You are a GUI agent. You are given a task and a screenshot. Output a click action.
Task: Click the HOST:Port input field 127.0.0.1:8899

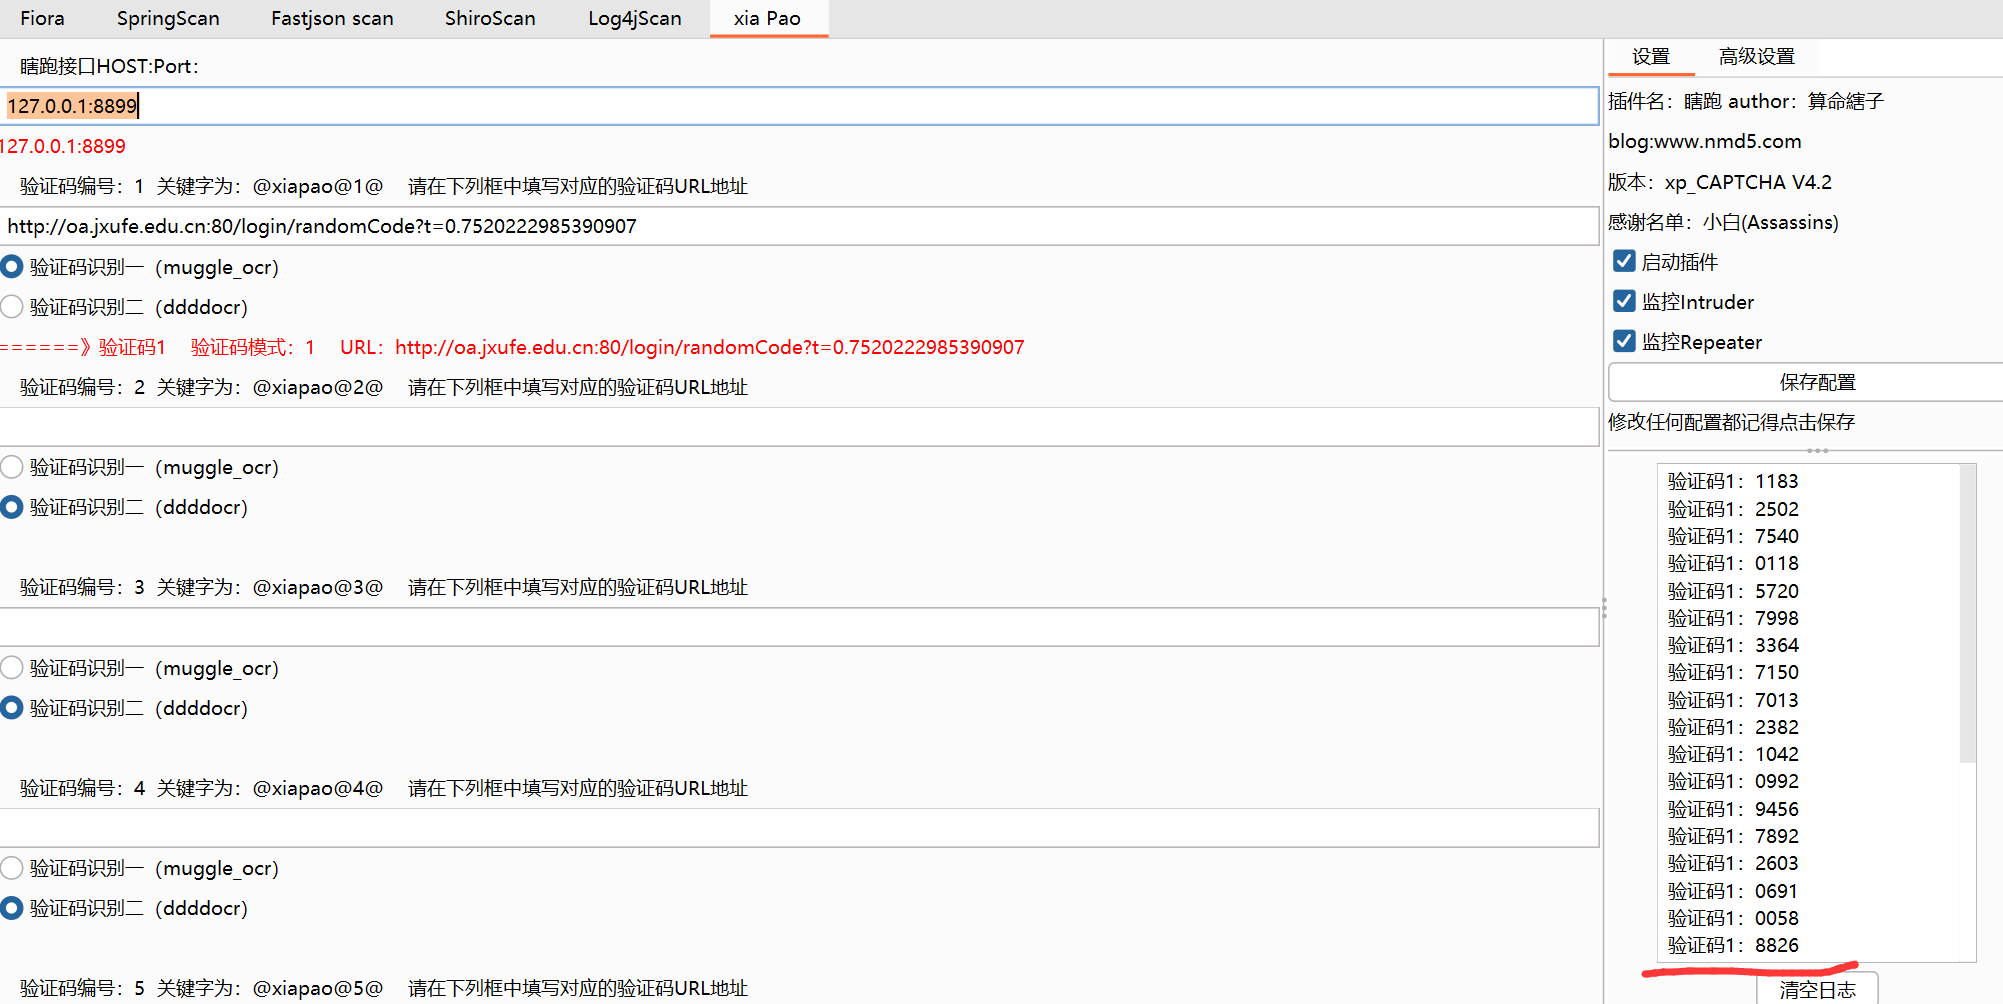pos(799,106)
